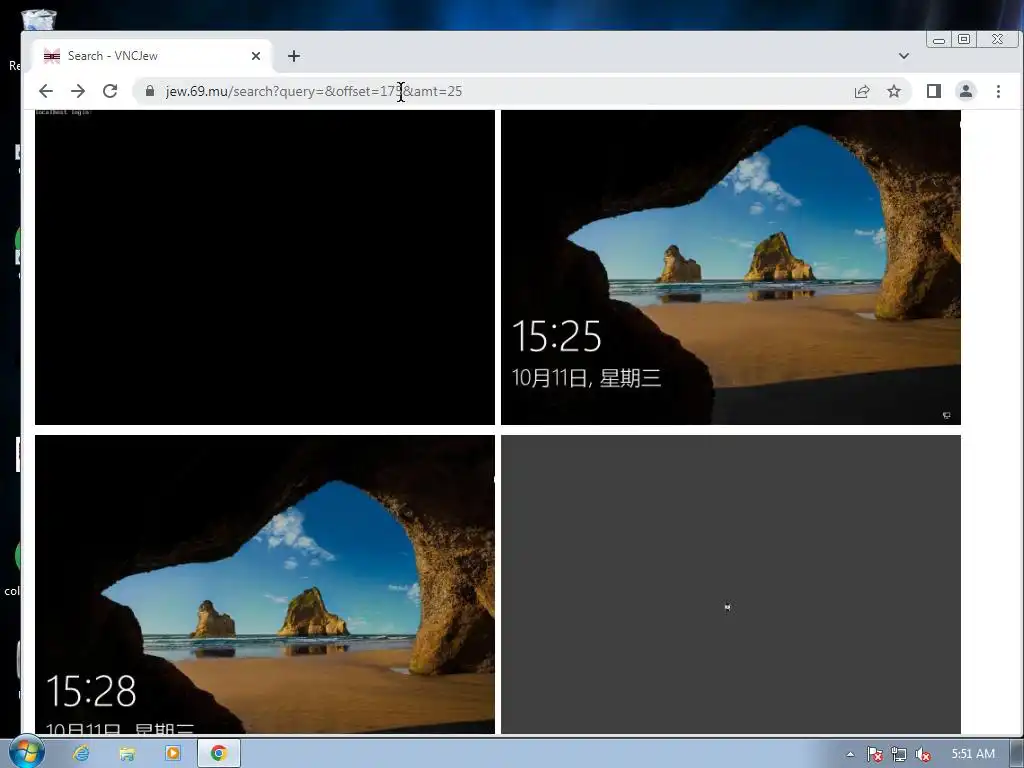This screenshot has height=768, width=1024.
Task: Go back with the browser back arrow
Action: click(46, 91)
